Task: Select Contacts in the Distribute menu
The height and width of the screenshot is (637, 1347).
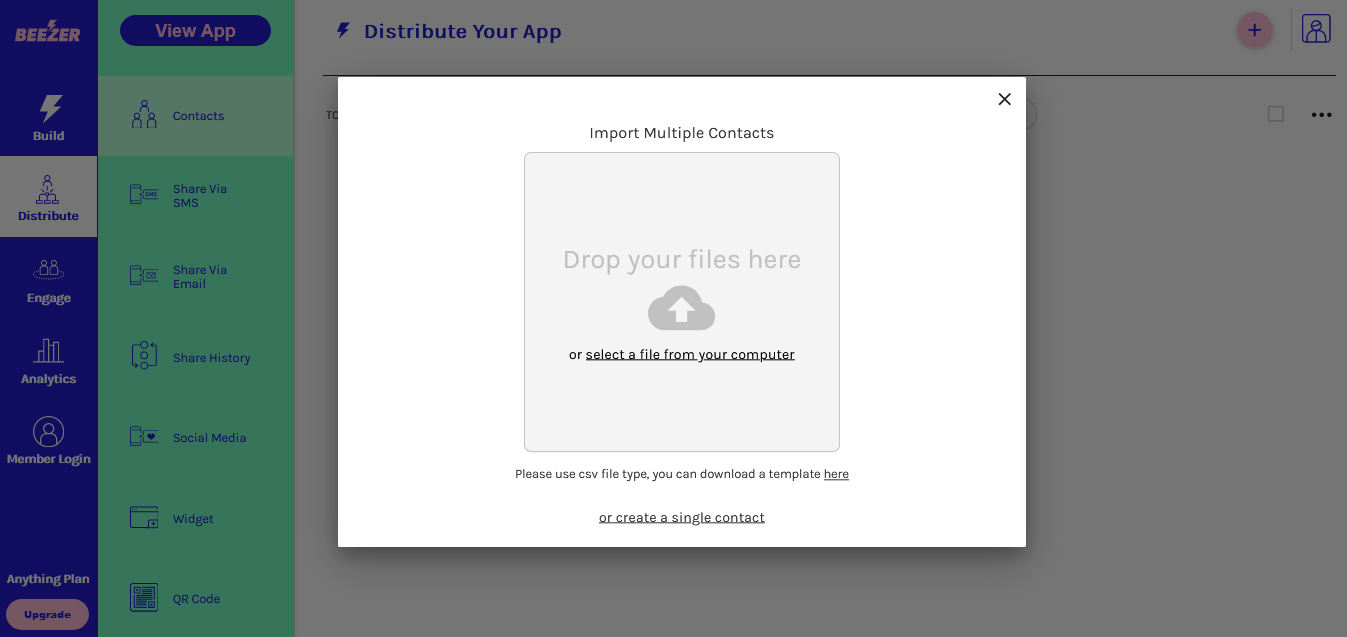Action: [196, 116]
